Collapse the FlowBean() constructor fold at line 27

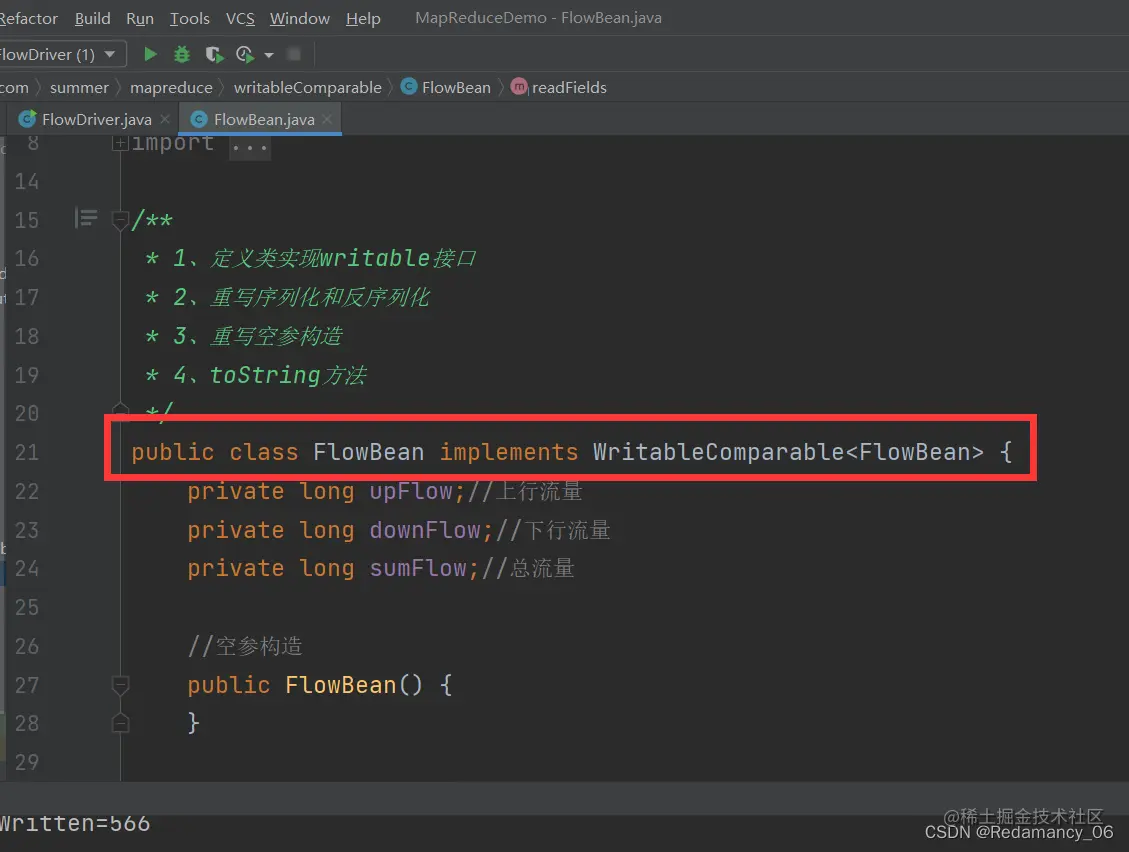120,685
